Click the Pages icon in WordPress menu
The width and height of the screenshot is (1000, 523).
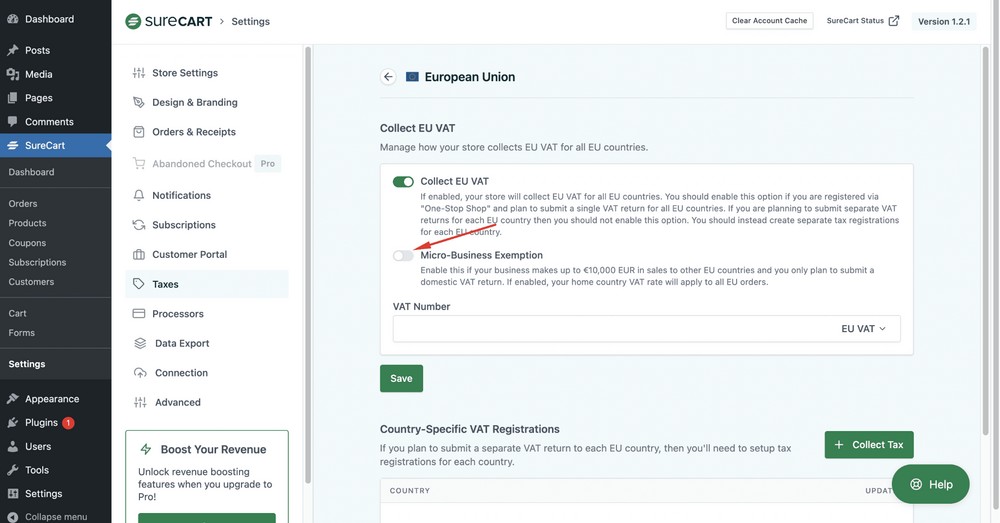13,98
